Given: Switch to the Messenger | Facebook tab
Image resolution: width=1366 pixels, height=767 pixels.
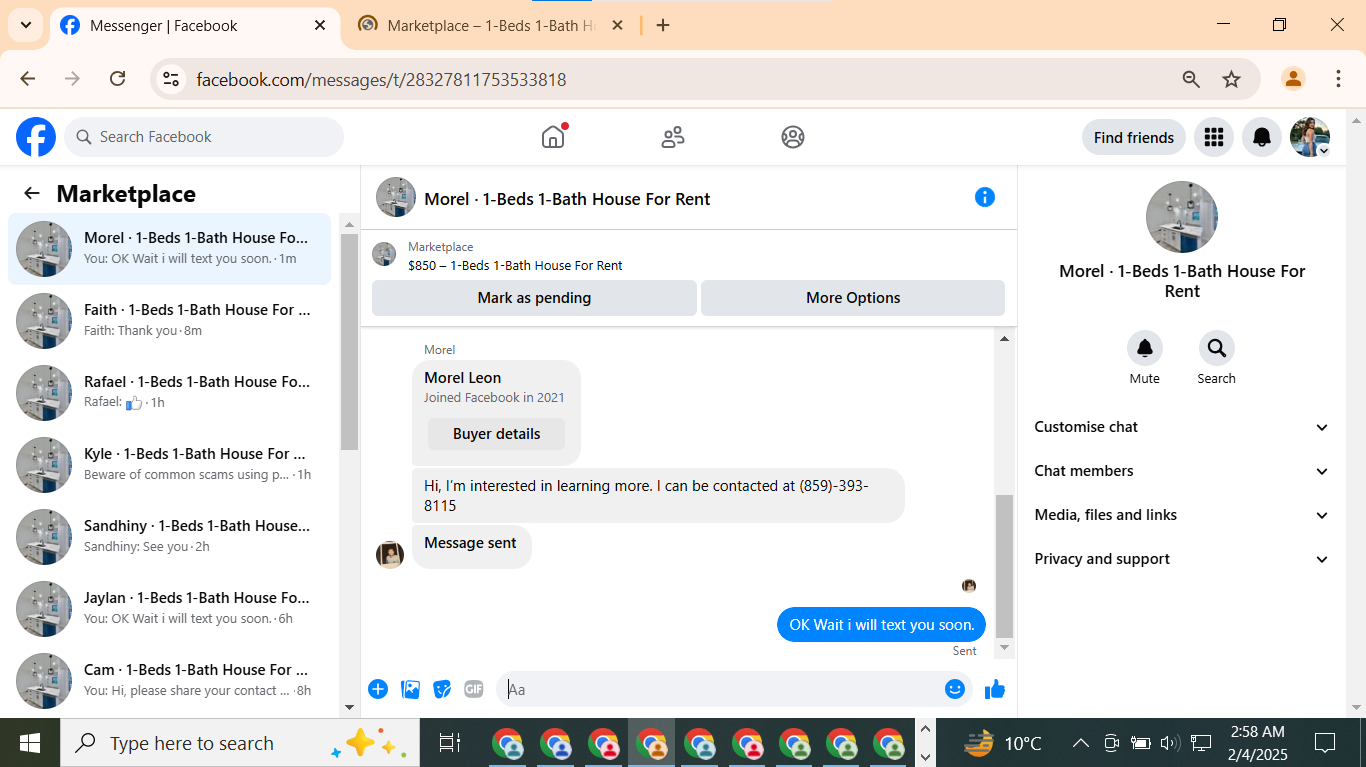Looking at the screenshot, I should point(194,26).
